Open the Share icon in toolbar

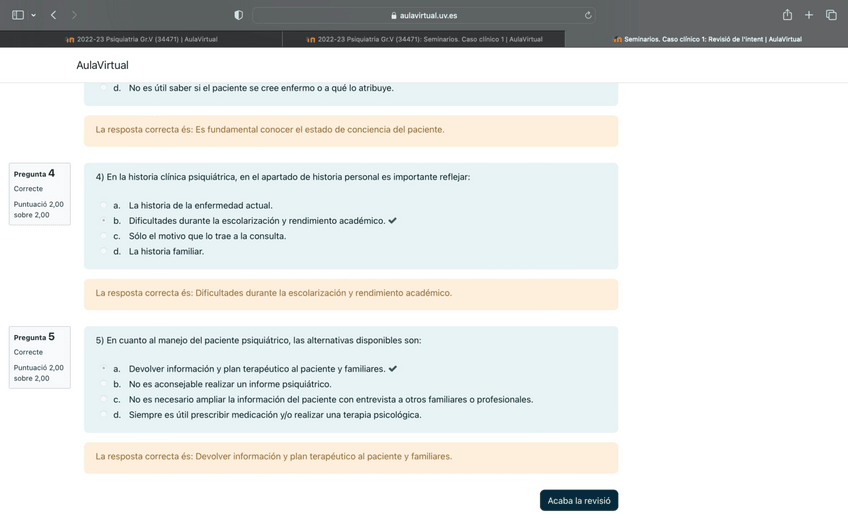tap(787, 15)
